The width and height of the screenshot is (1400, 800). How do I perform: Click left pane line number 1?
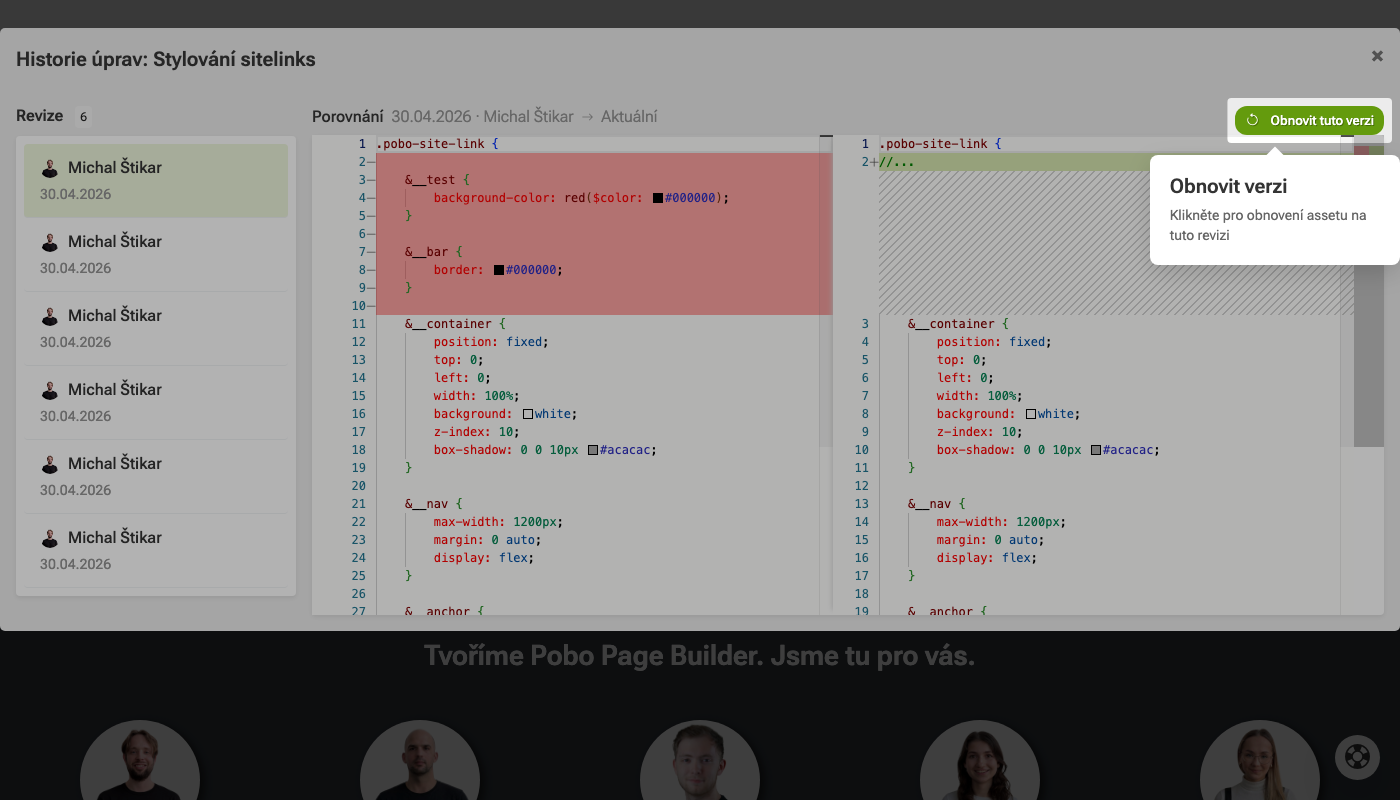(361, 144)
